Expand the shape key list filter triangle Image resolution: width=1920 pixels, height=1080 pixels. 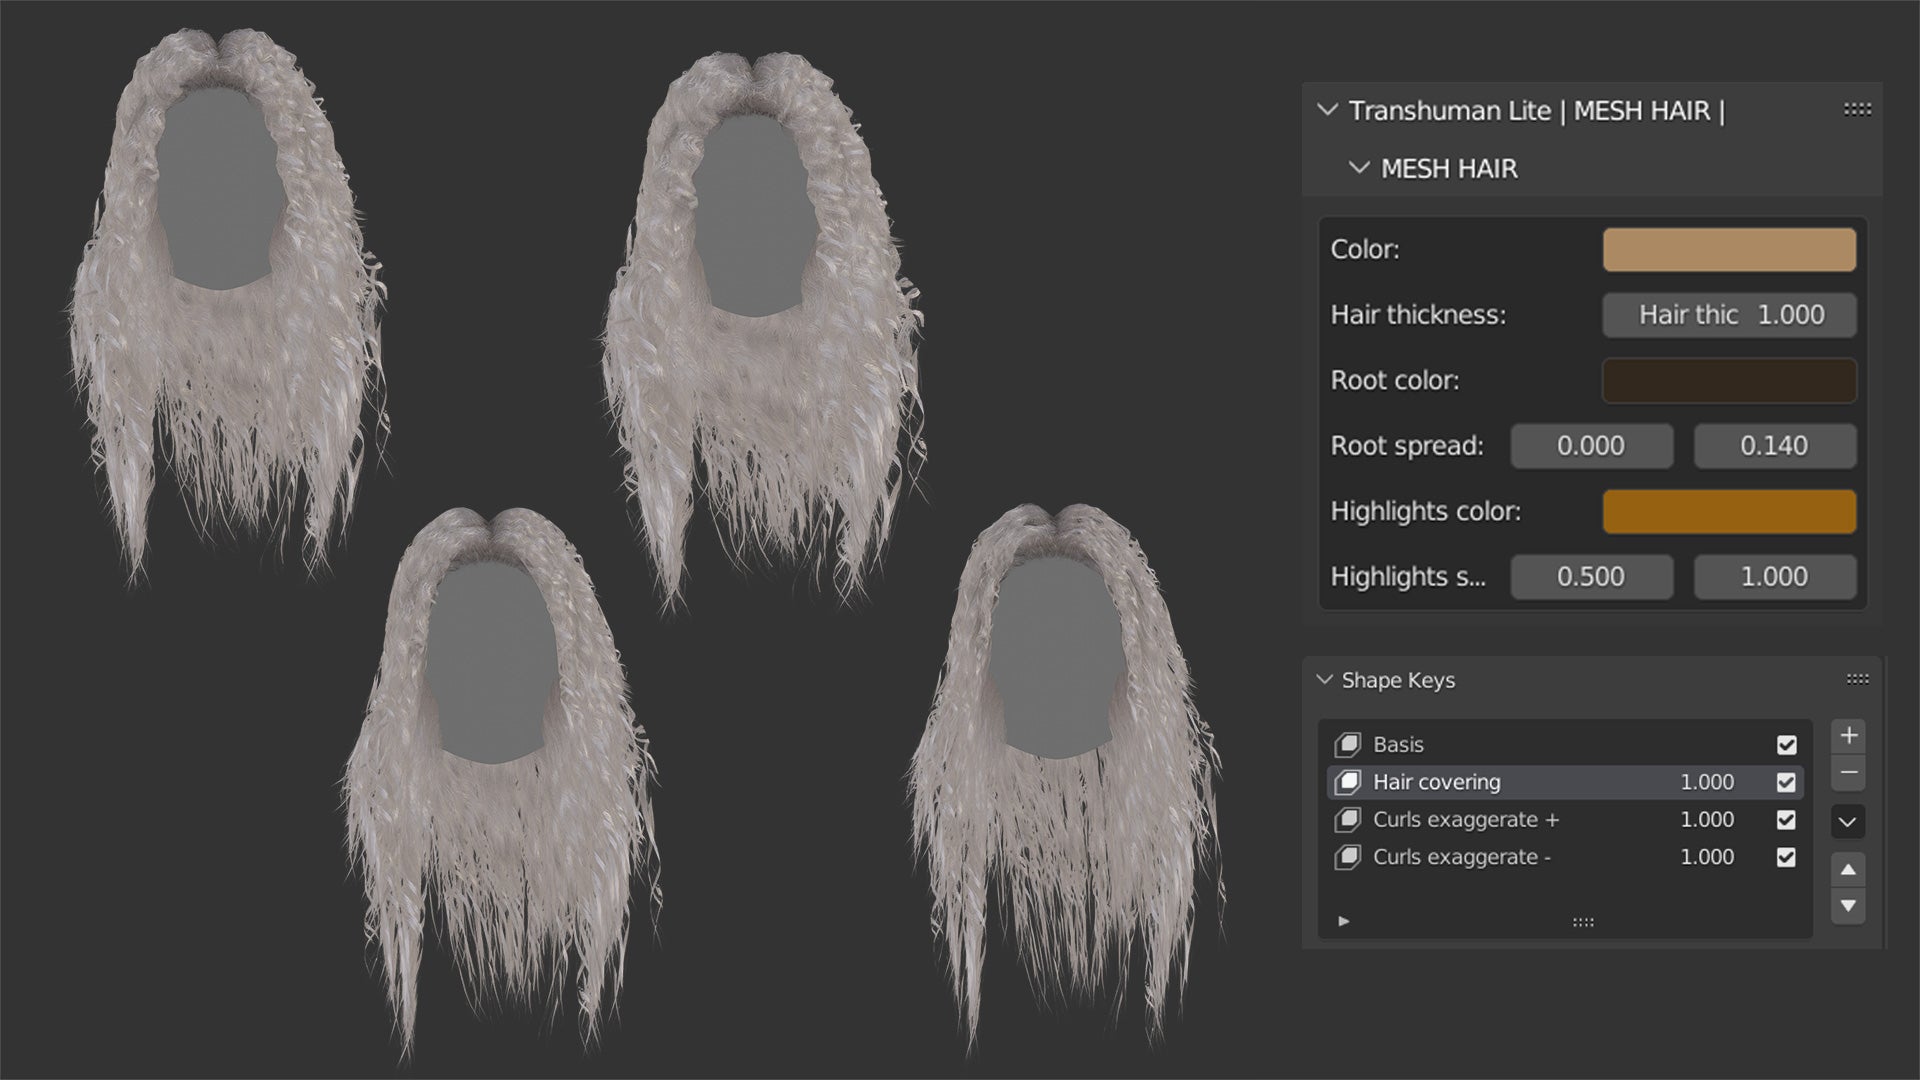tap(1344, 921)
